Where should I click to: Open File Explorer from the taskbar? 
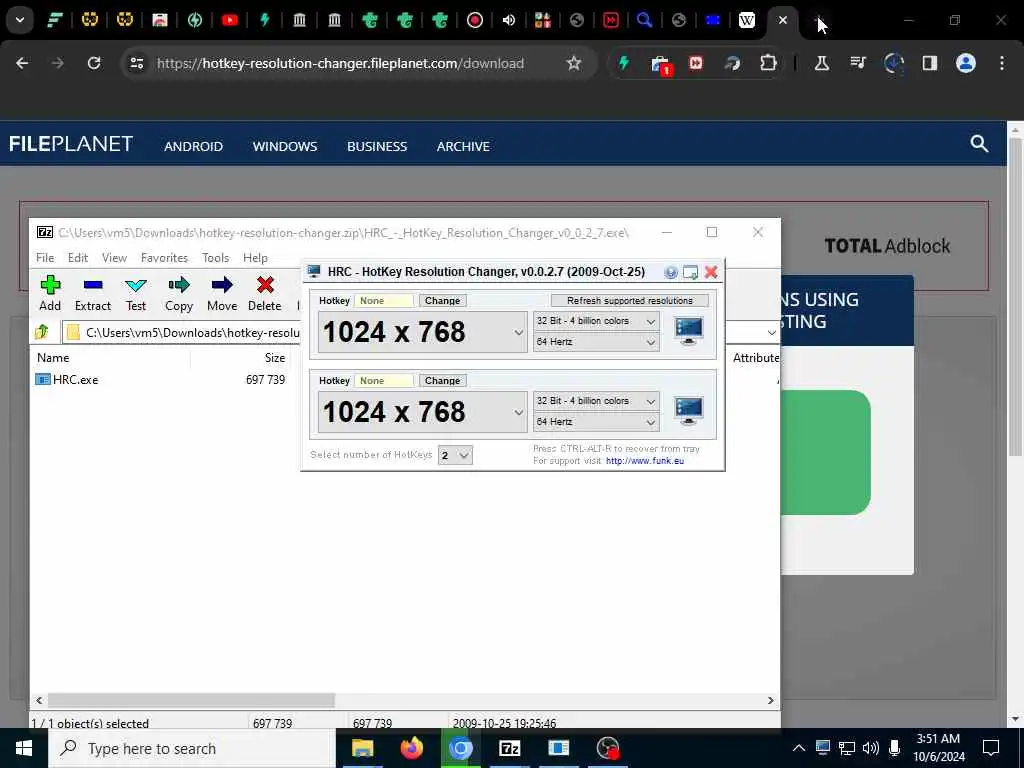[362, 748]
